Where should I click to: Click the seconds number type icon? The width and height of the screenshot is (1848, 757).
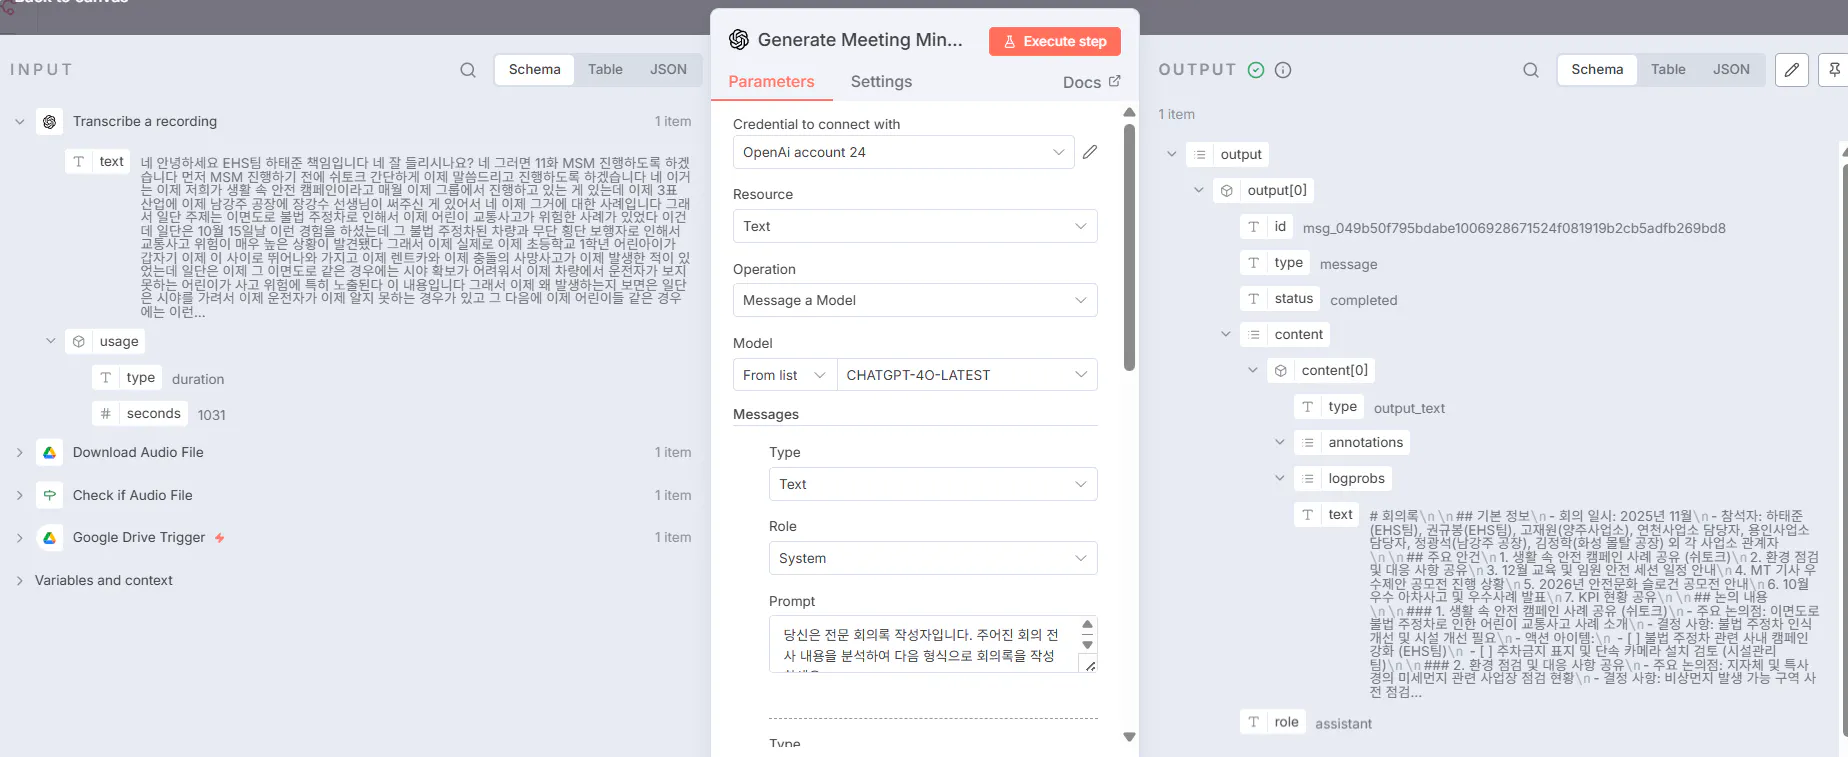pyautogui.click(x=105, y=414)
